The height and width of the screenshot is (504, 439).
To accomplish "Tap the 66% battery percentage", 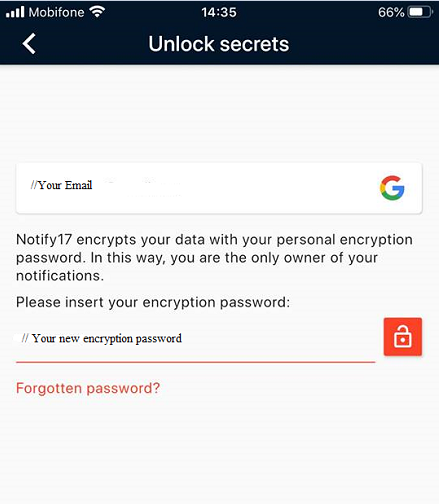I will (391, 12).
